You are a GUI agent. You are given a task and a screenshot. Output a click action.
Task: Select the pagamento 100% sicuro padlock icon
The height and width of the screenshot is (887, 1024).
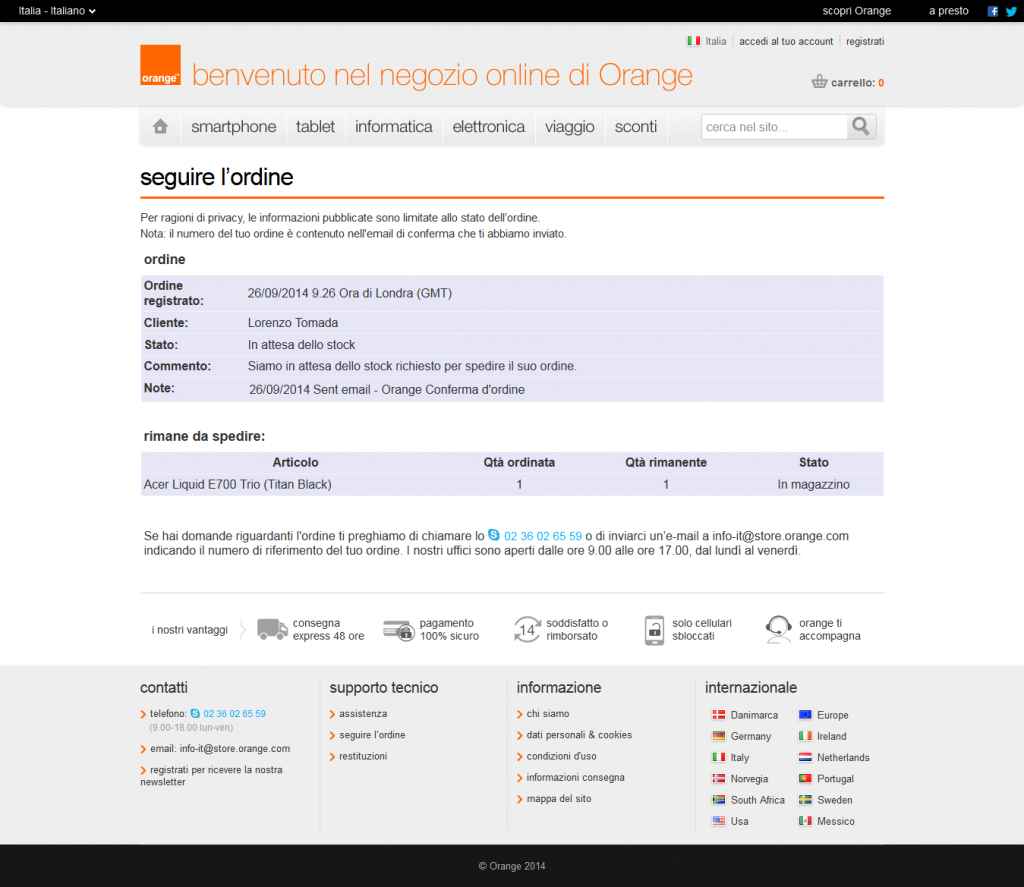click(x=399, y=630)
